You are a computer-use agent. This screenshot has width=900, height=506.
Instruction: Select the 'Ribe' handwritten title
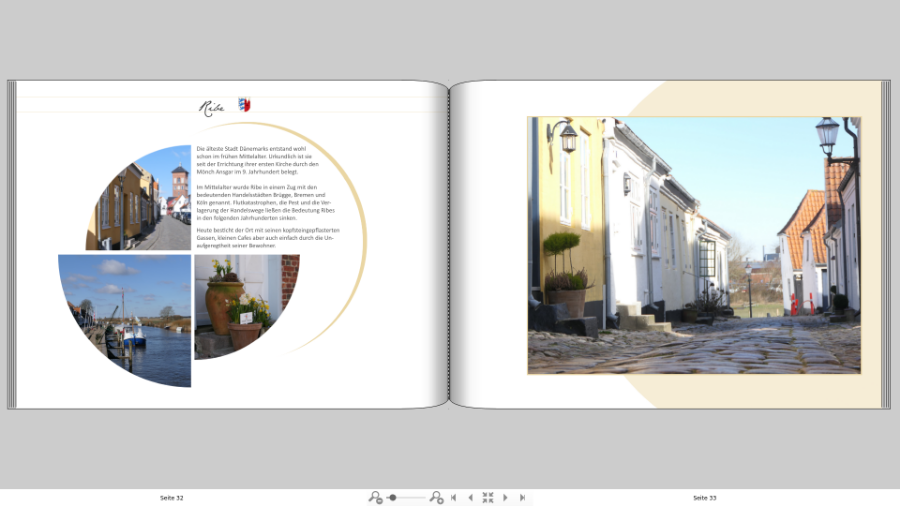pos(211,107)
